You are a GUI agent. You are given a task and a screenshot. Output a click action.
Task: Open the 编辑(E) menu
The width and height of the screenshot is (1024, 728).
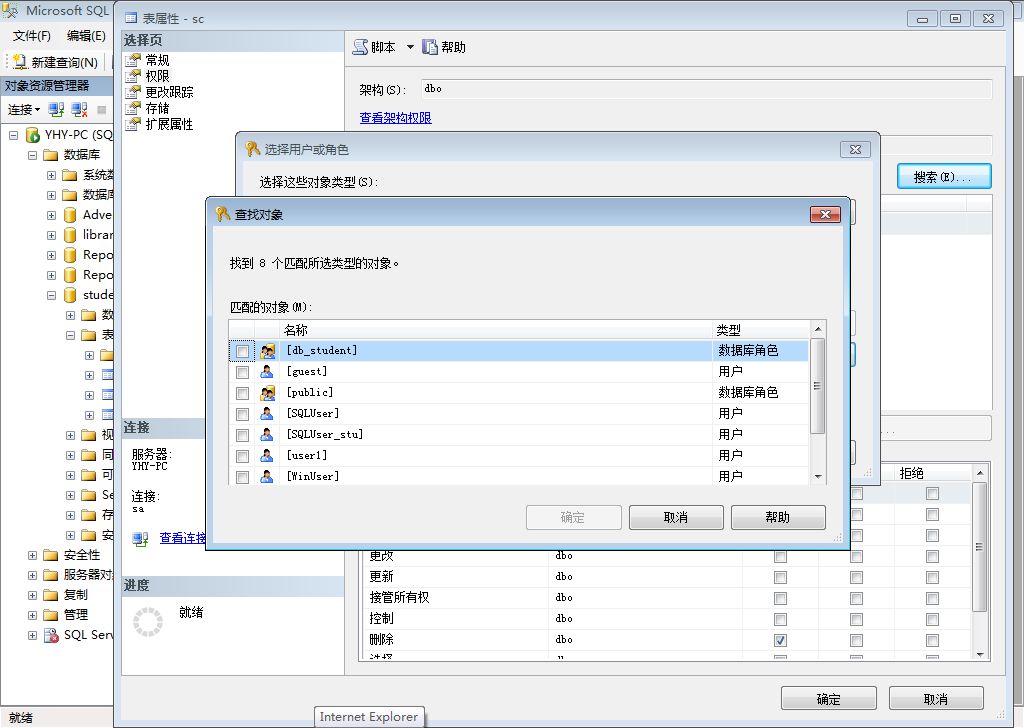coord(86,35)
